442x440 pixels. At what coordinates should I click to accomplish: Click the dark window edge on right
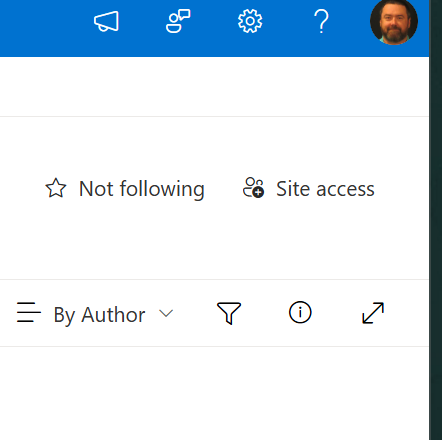click(436, 220)
